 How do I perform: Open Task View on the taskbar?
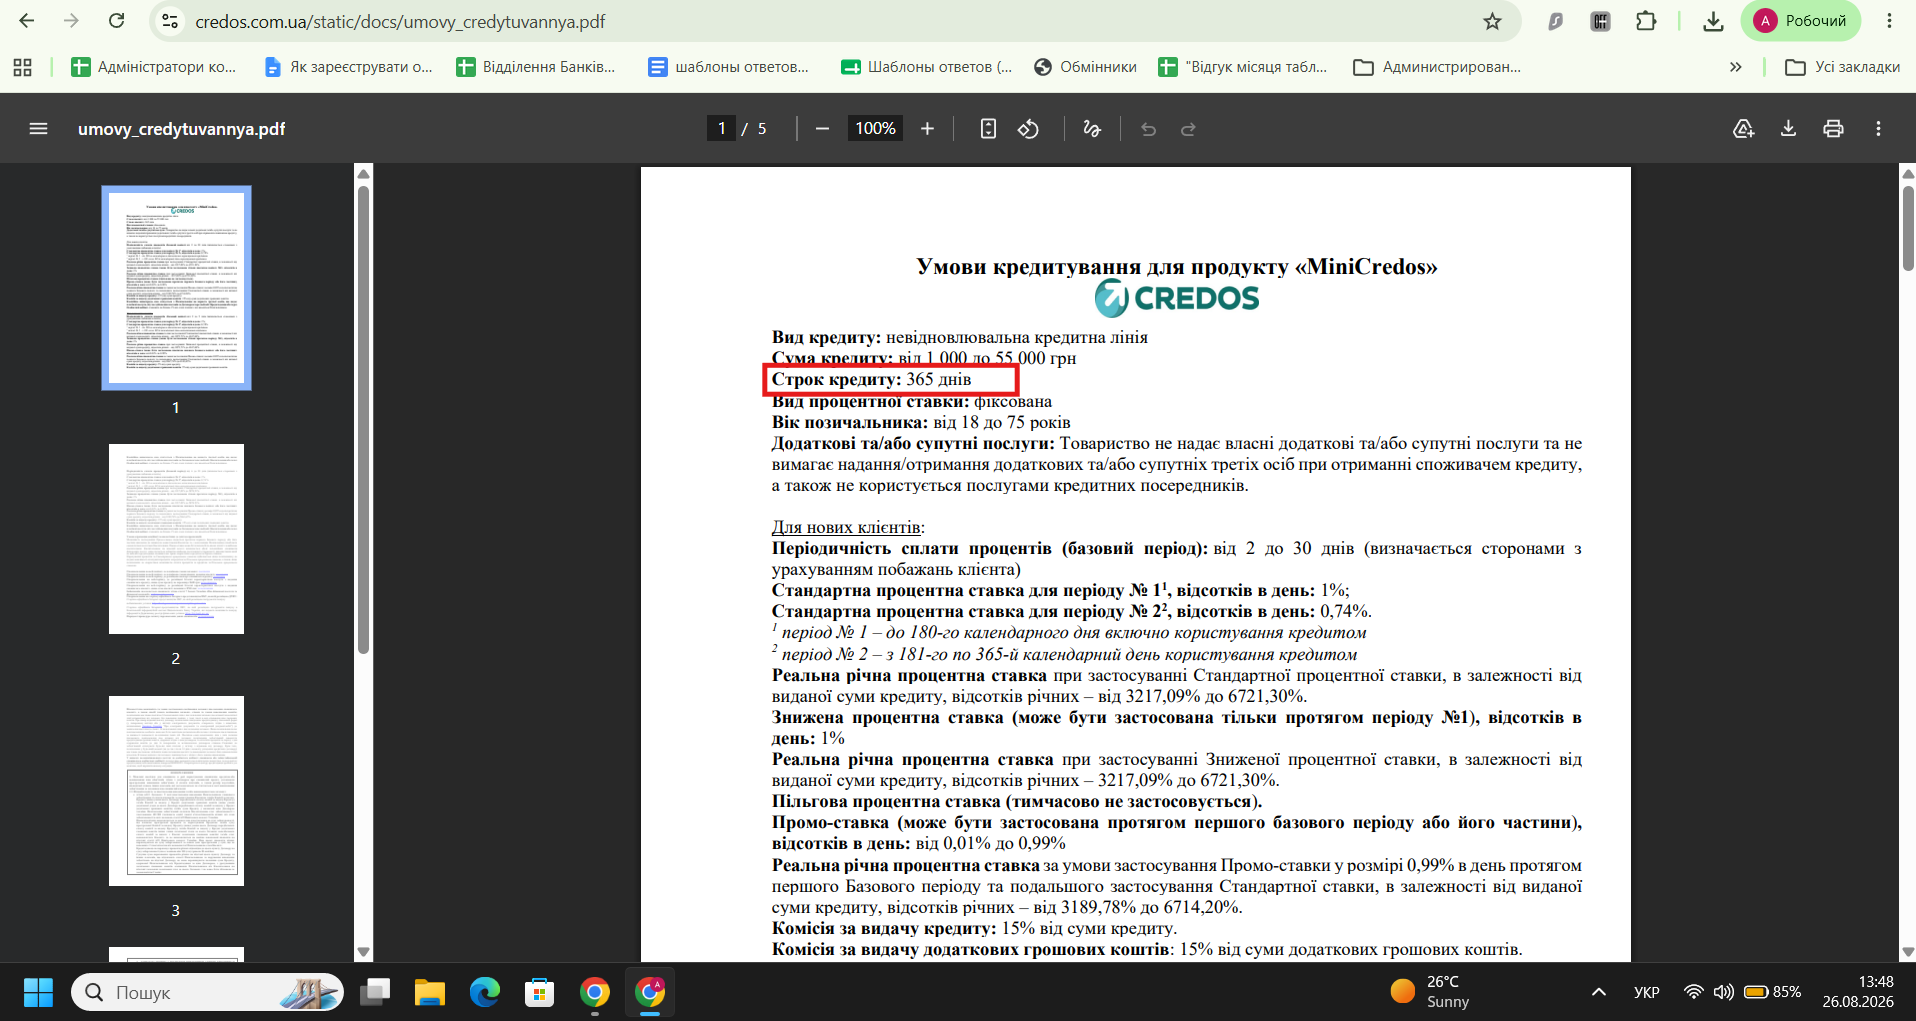[375, 992]
